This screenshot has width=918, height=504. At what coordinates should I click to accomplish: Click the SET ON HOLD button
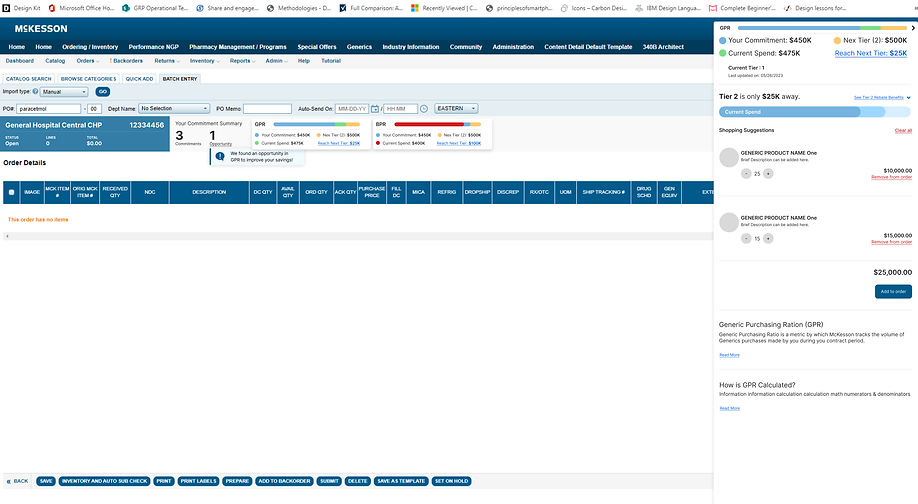(x=451, y=481)
